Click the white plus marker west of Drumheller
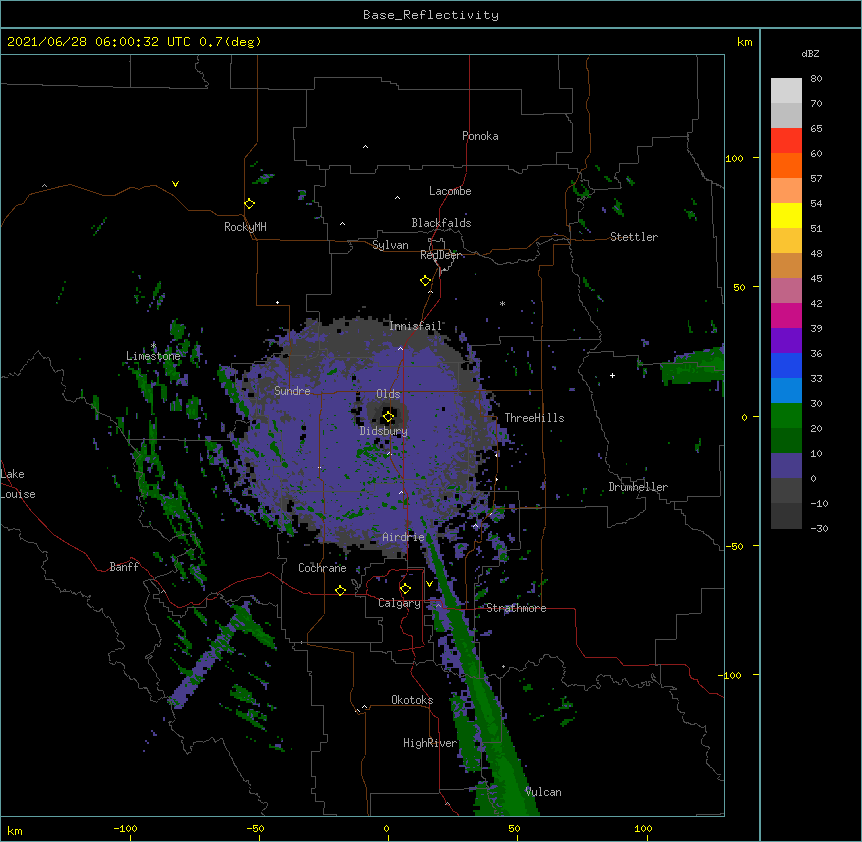862x842 pixels. click(x=612, y=375)
